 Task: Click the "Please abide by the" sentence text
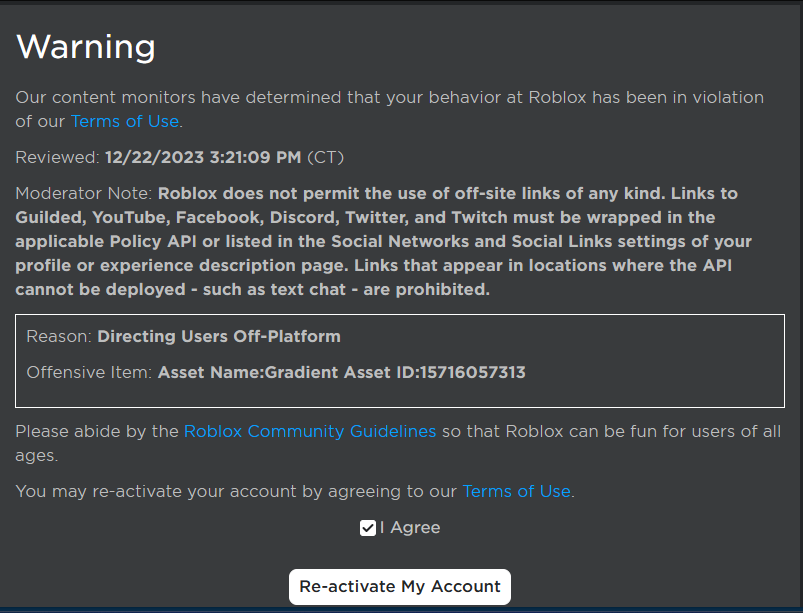tap(97, 432)
